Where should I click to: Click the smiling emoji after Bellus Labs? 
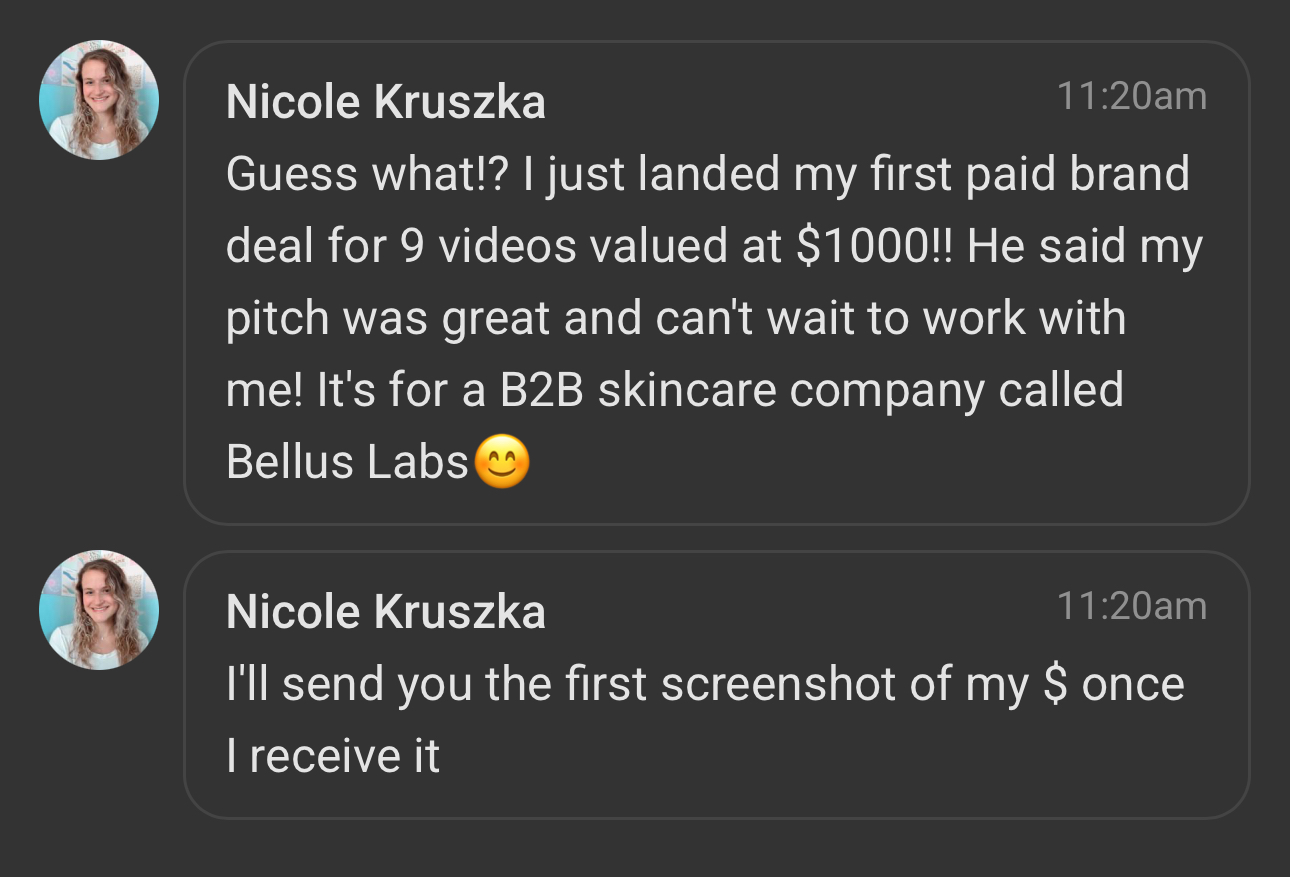(x=501, y=463)
